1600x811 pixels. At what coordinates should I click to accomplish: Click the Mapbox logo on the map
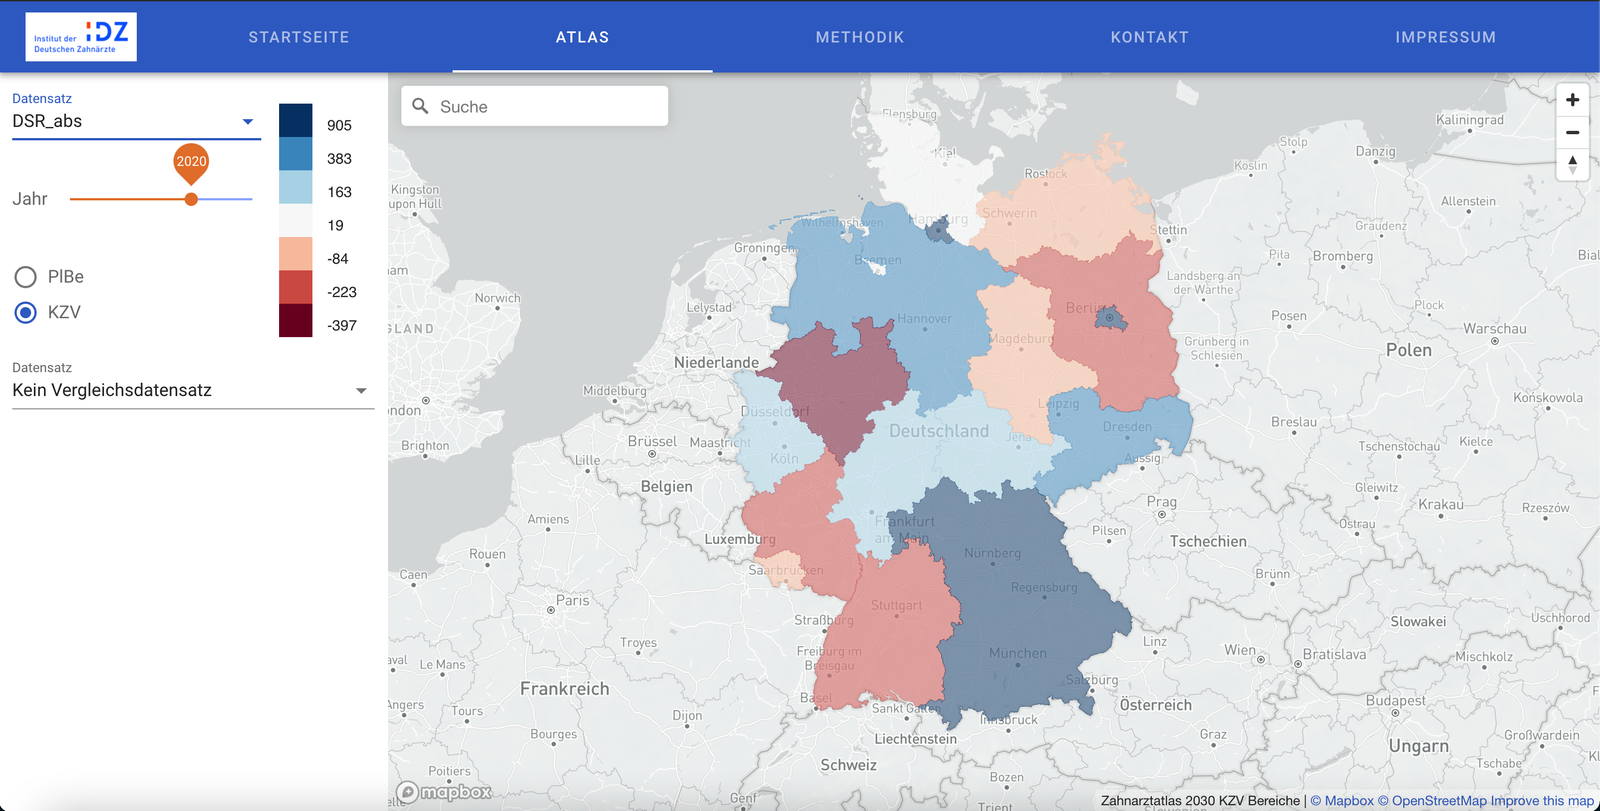pyautogui.click(x=445, y=792)
